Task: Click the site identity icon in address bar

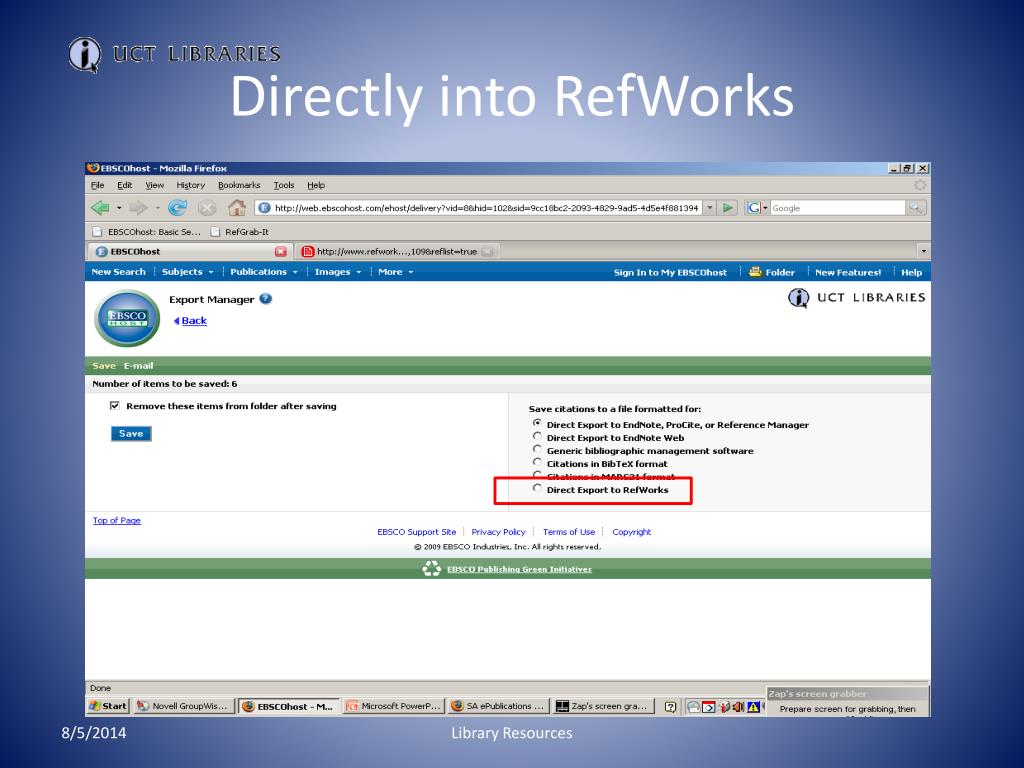Action: pyautogui.click(x=264, y=208)
